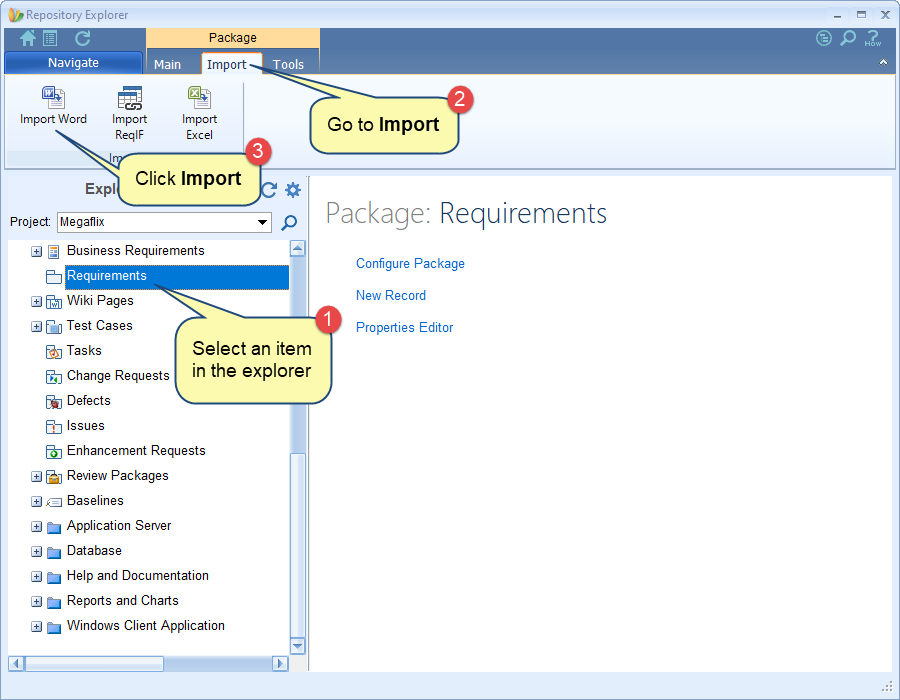Expand the Help and Documentation node
Screen dimensions: 900x700
(36, 576)
